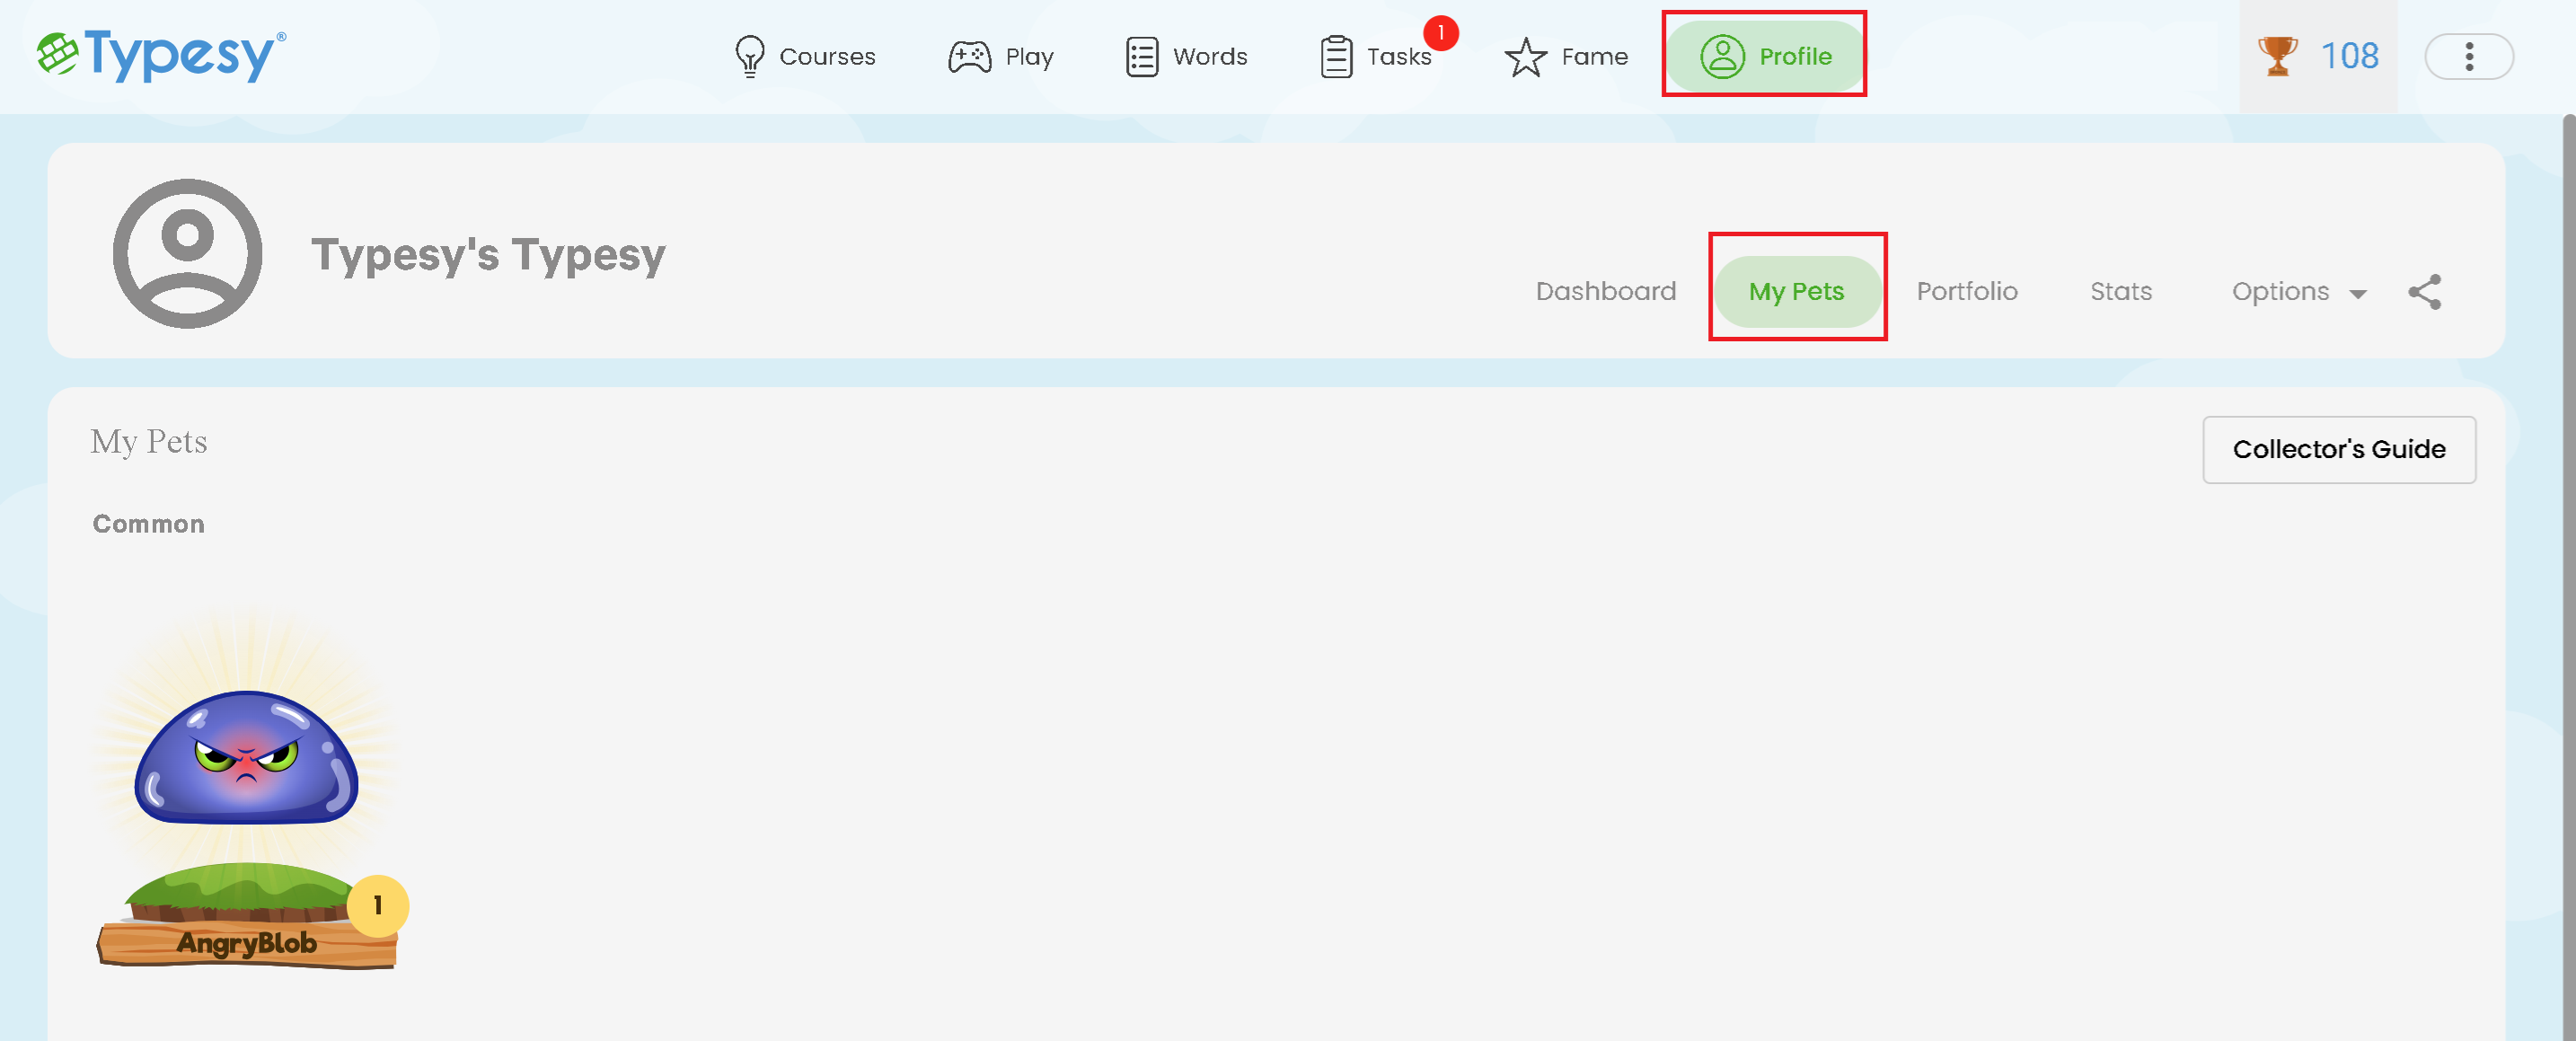Click the Profile person icon

(x=1722, y=56)
